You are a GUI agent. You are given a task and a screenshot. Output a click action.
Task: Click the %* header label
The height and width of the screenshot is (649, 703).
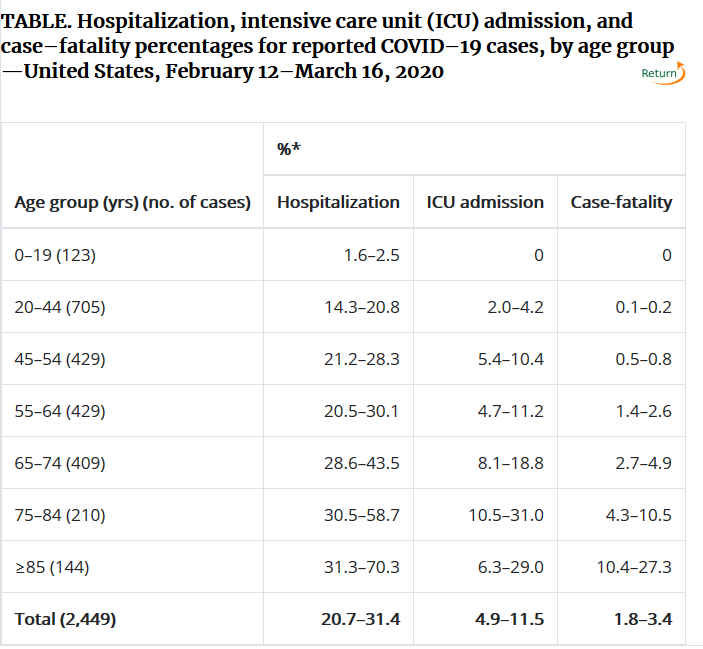coord(289,149)
